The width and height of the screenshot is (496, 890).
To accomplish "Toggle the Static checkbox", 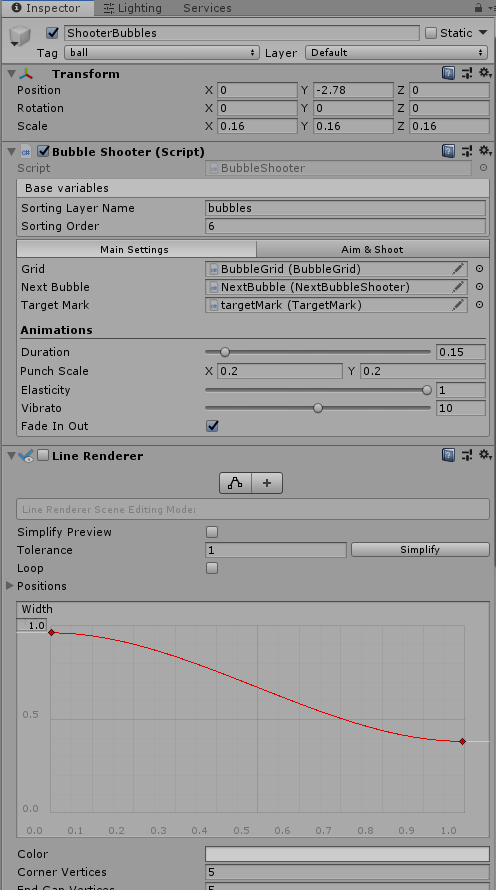I will point(431,33).
